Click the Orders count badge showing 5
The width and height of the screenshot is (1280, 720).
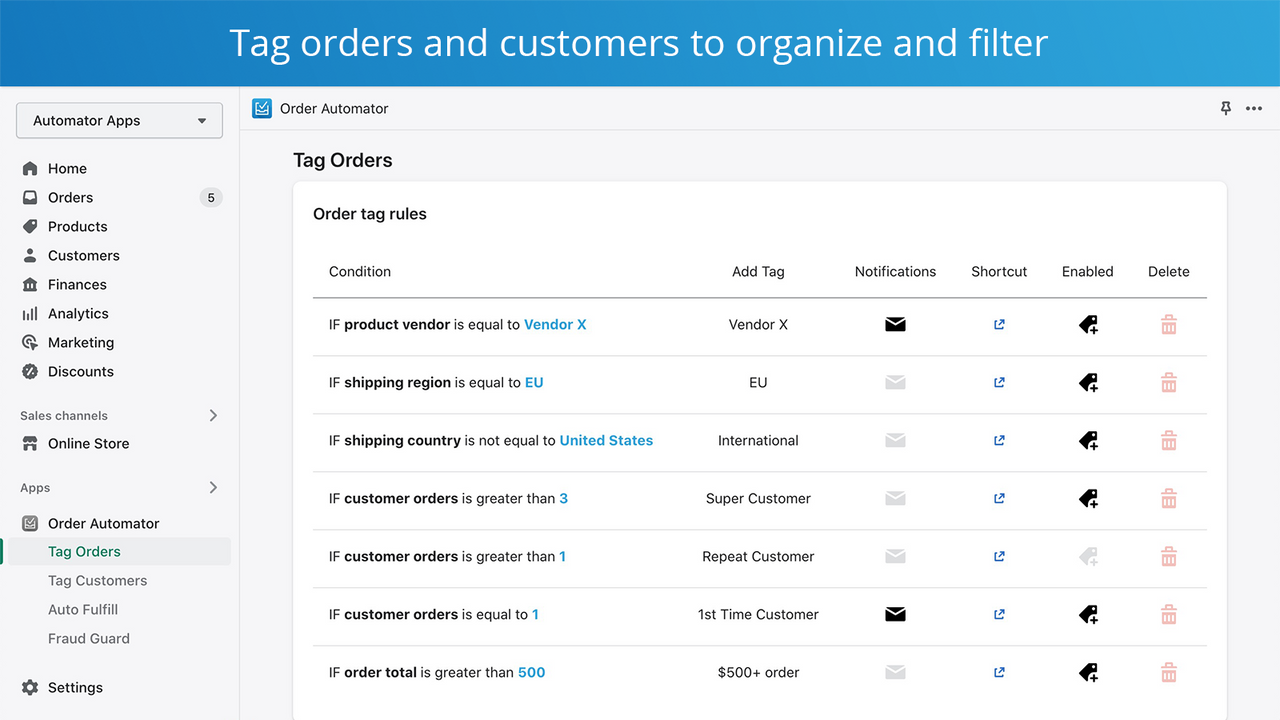(x=210, y=197)
